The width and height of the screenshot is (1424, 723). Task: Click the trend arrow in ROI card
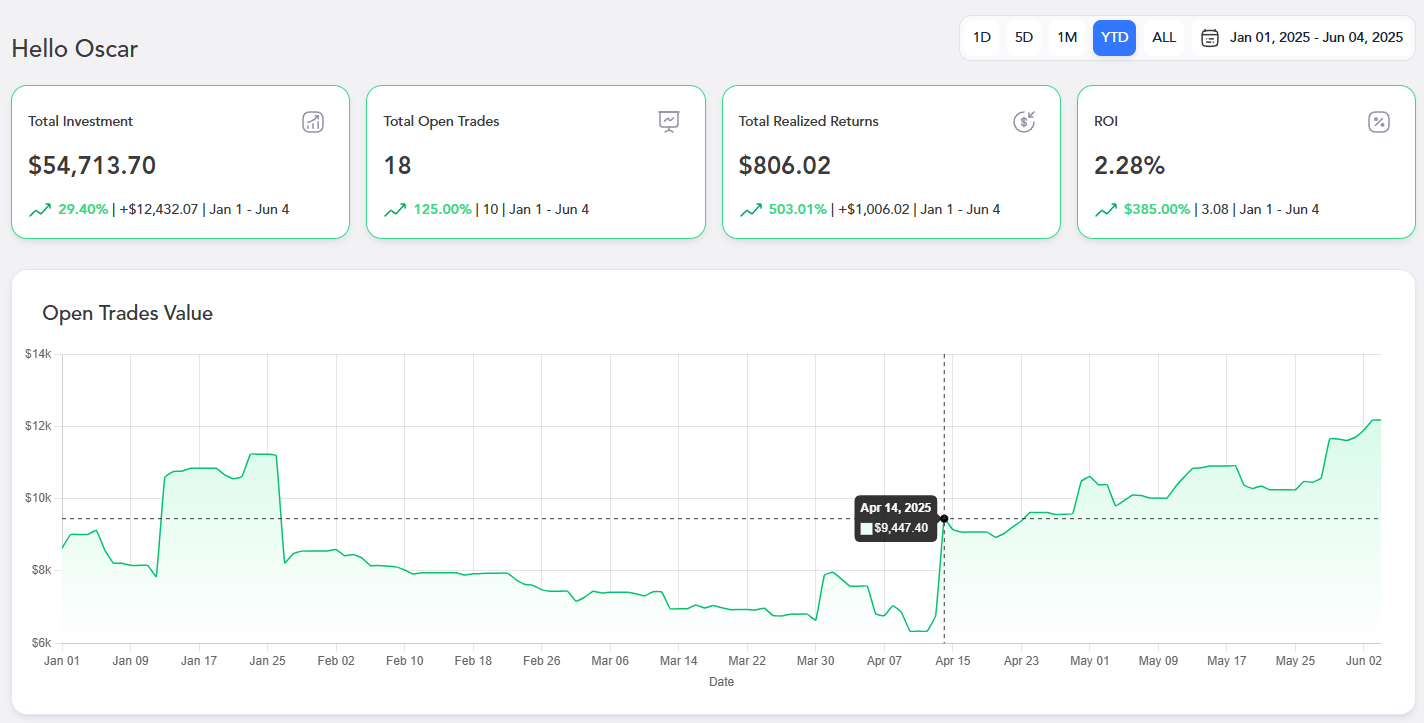(1106, 210)
